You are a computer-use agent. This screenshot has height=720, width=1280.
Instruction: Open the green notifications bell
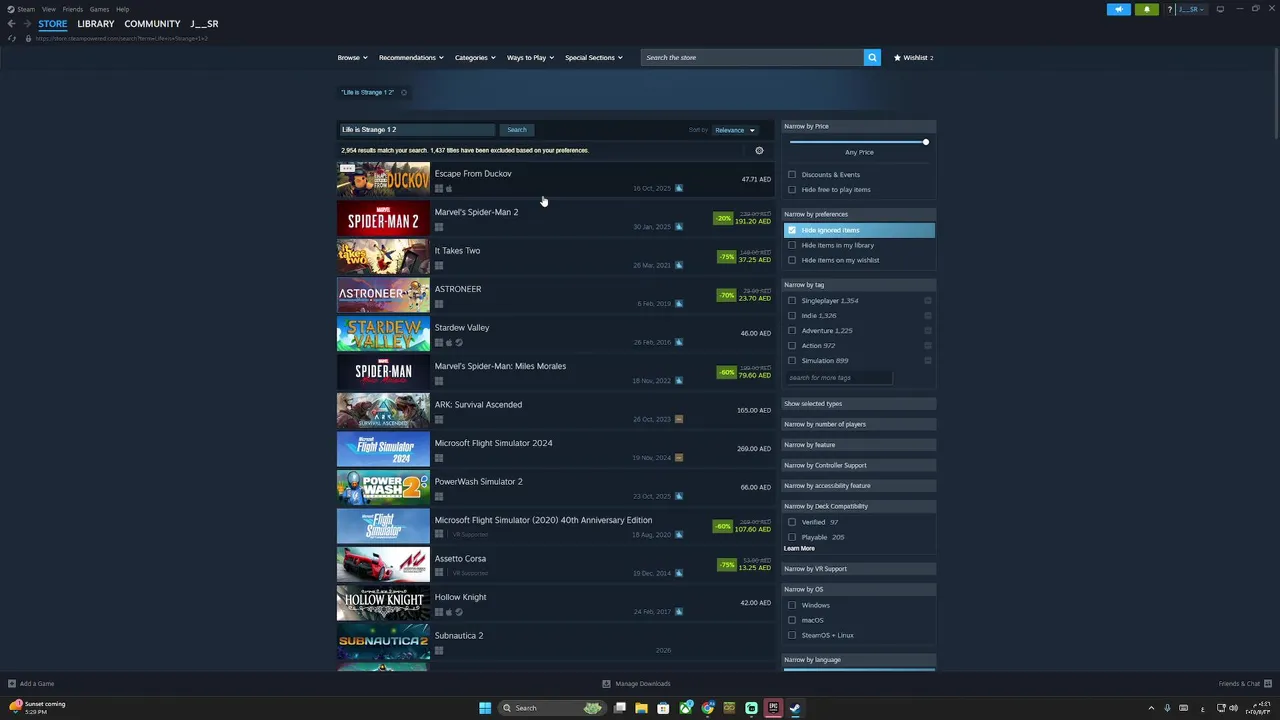click(1146, 9)
